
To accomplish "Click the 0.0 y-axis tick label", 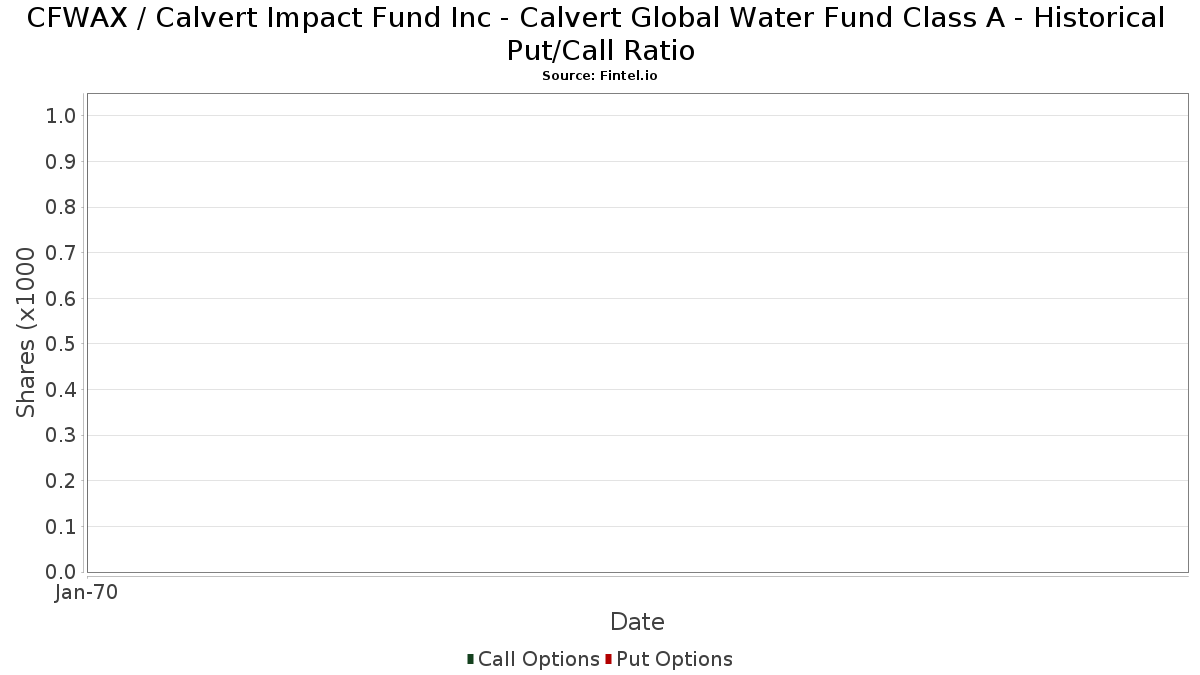I will tap(61, 572).
